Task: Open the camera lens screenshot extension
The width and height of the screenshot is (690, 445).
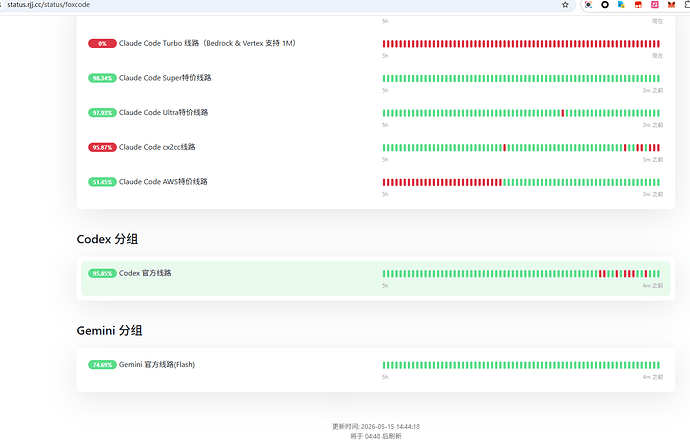Action: (588, 5)
